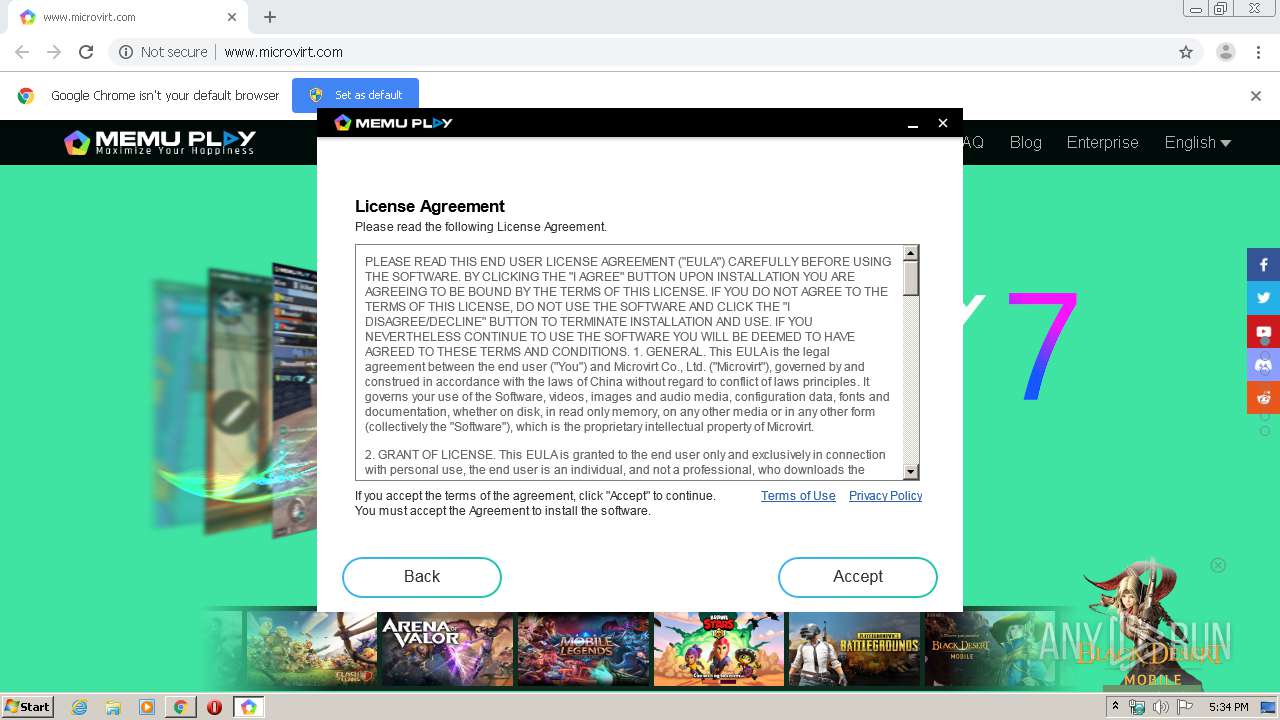Click the Back button in the installer
The image size is (1280, 720).
(421, 577)
